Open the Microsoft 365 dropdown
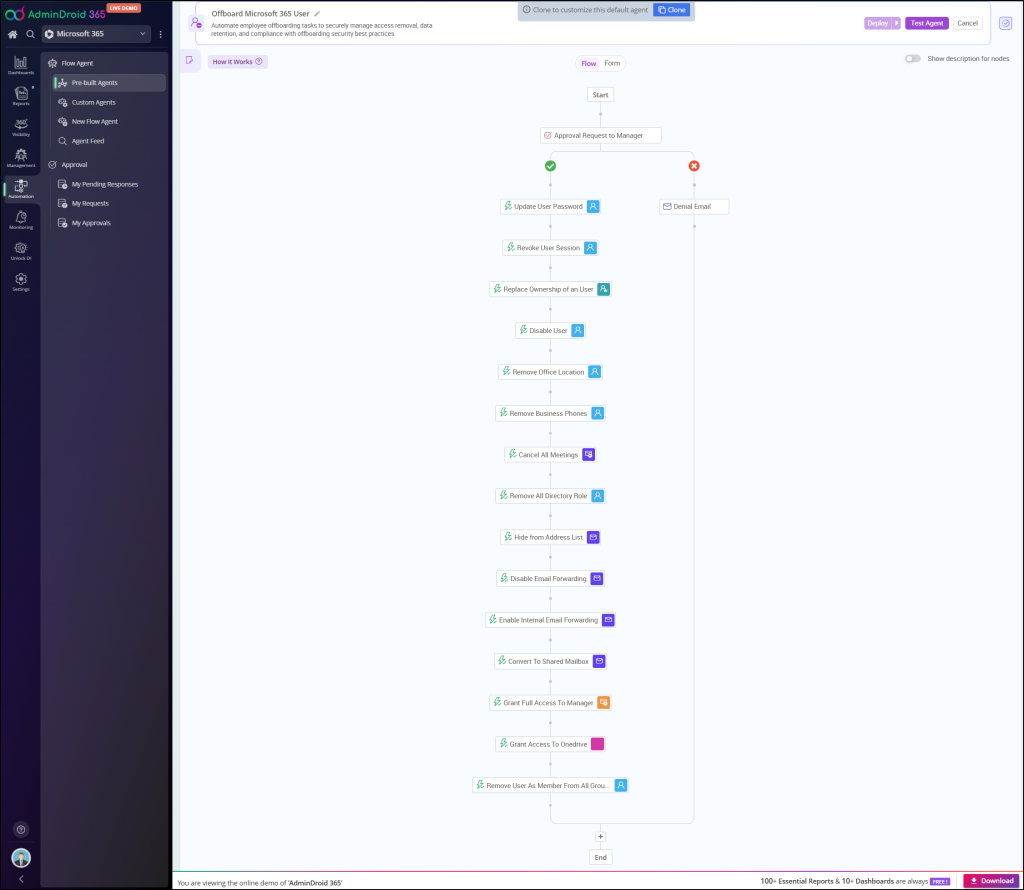This screenshot has width=1024, height=890. click(97, 34)
